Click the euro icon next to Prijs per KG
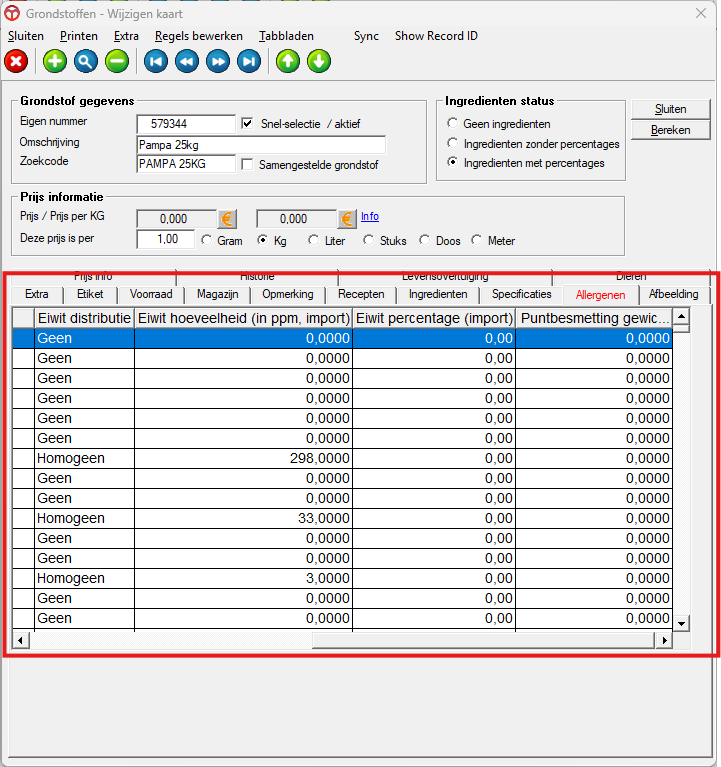 click(x=347, y=219)
